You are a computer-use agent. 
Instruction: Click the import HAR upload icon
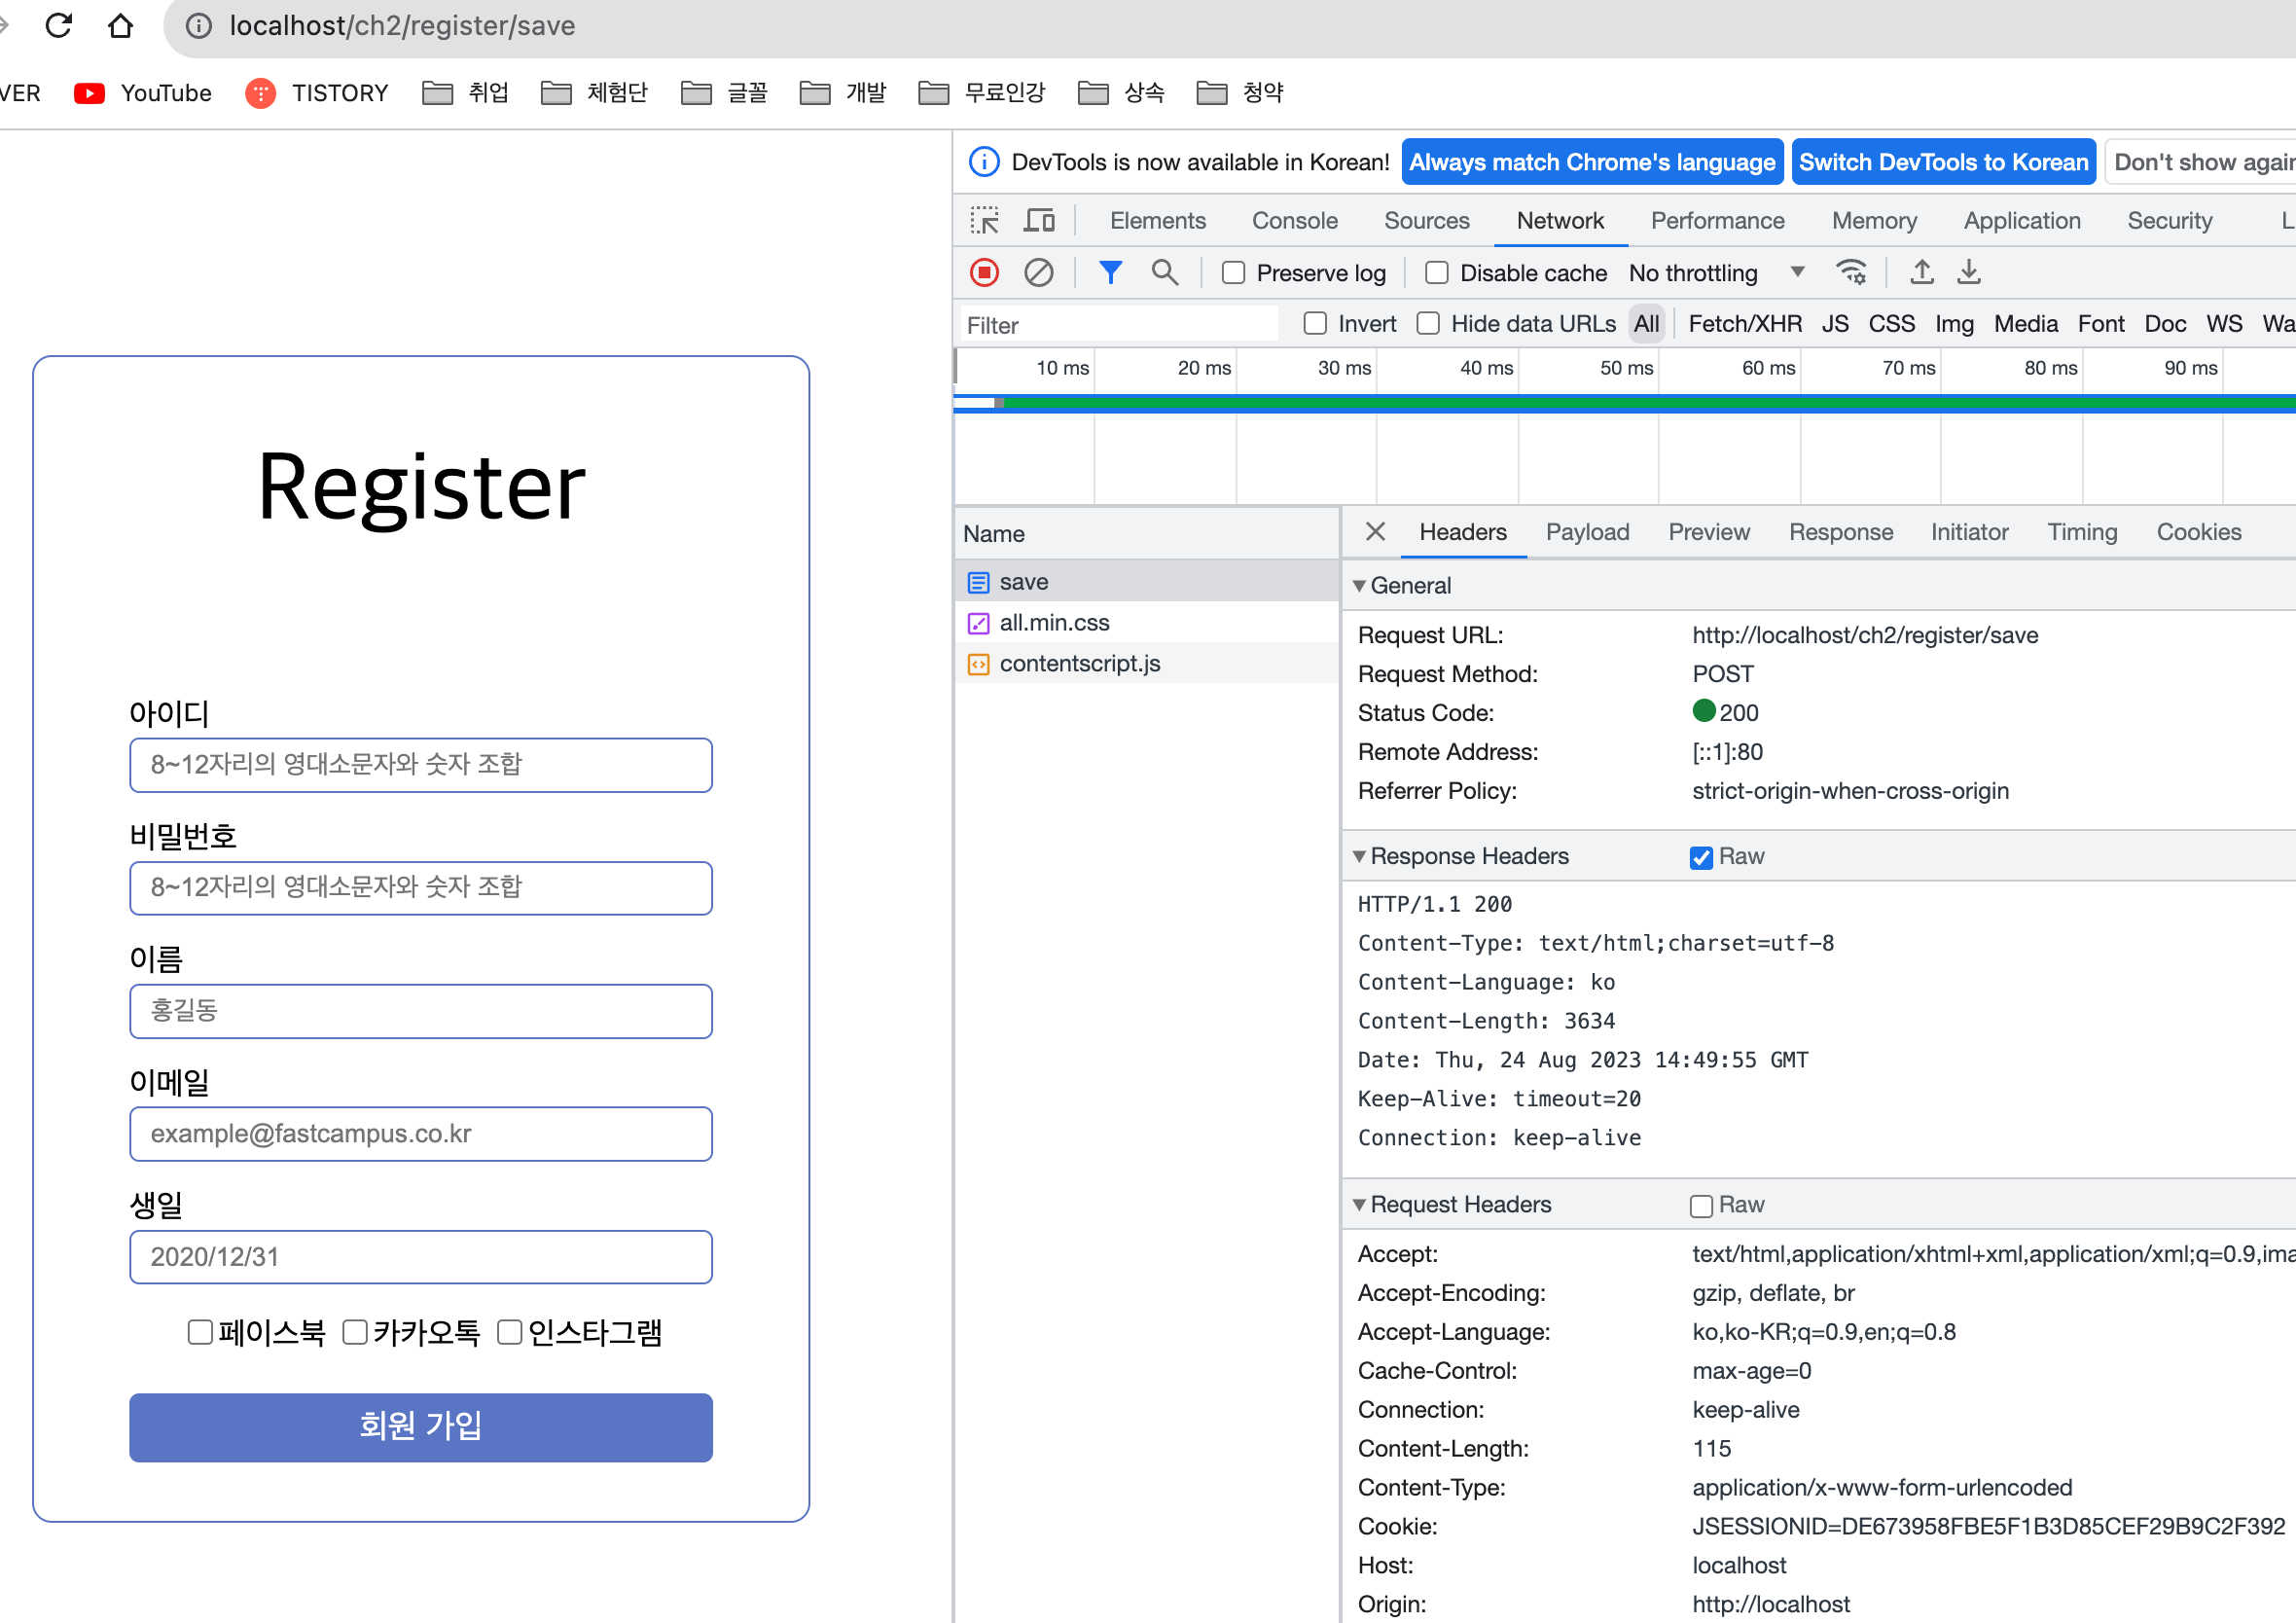point(1921,272)
